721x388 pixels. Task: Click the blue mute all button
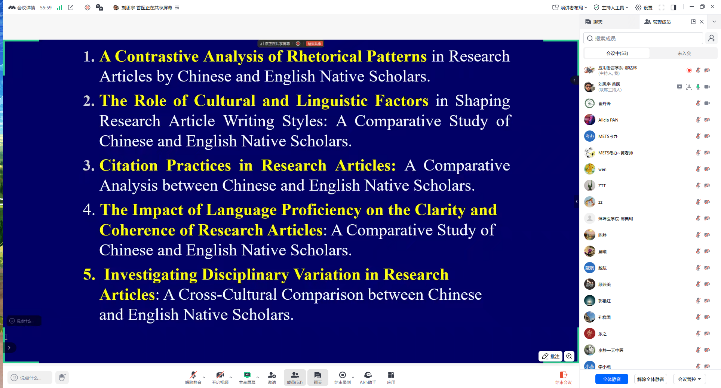coord(611,379)
